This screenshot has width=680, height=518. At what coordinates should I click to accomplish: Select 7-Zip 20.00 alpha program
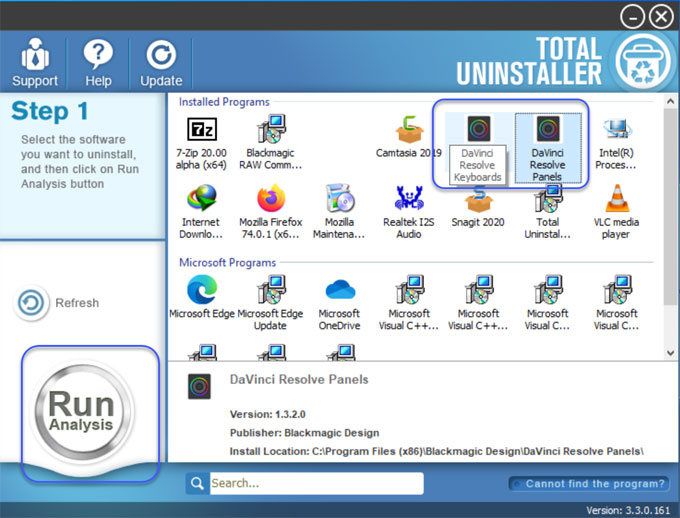click(201, 143)
